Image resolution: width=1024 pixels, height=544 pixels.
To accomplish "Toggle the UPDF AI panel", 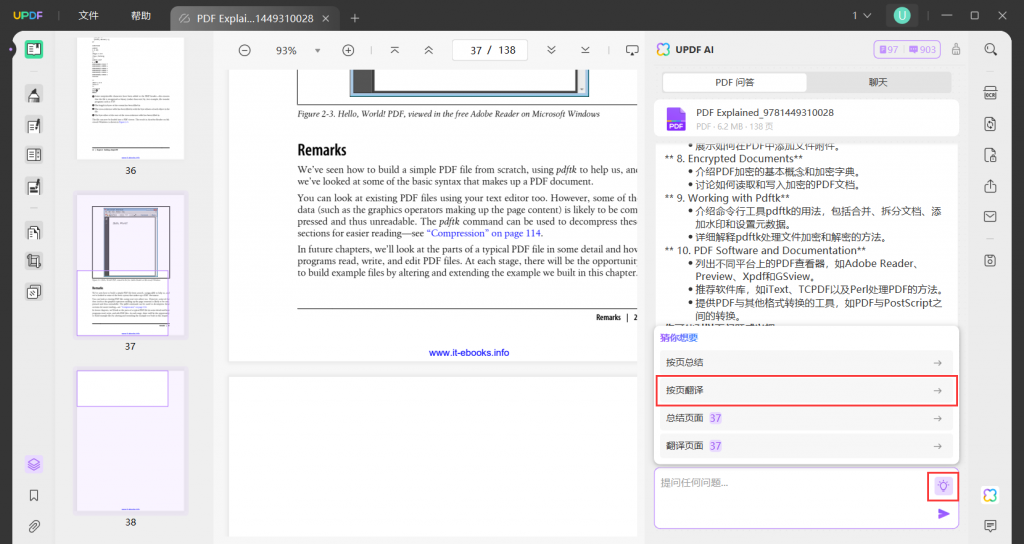I will pos(991,495).
